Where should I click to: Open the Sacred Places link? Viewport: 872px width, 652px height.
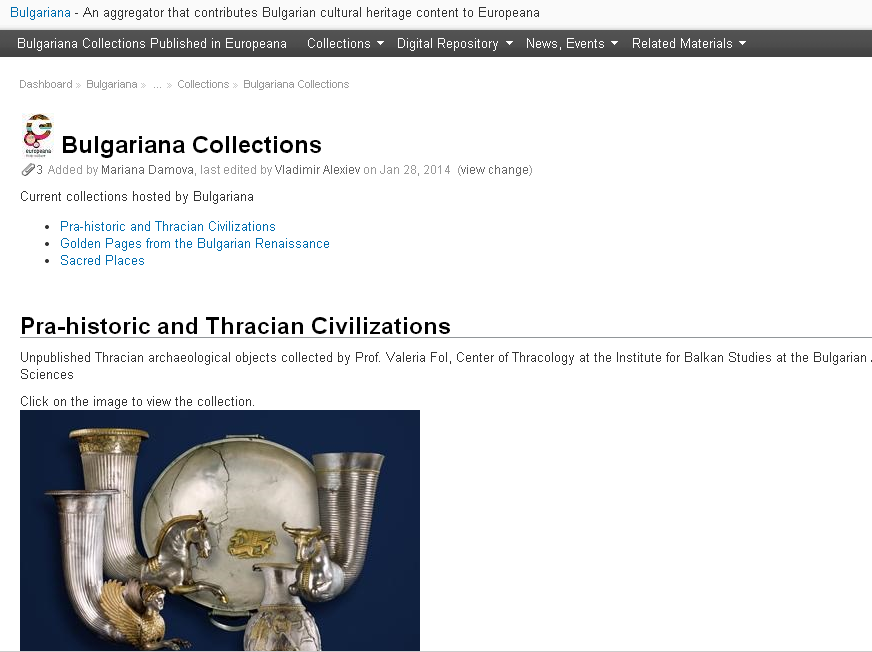102,260
